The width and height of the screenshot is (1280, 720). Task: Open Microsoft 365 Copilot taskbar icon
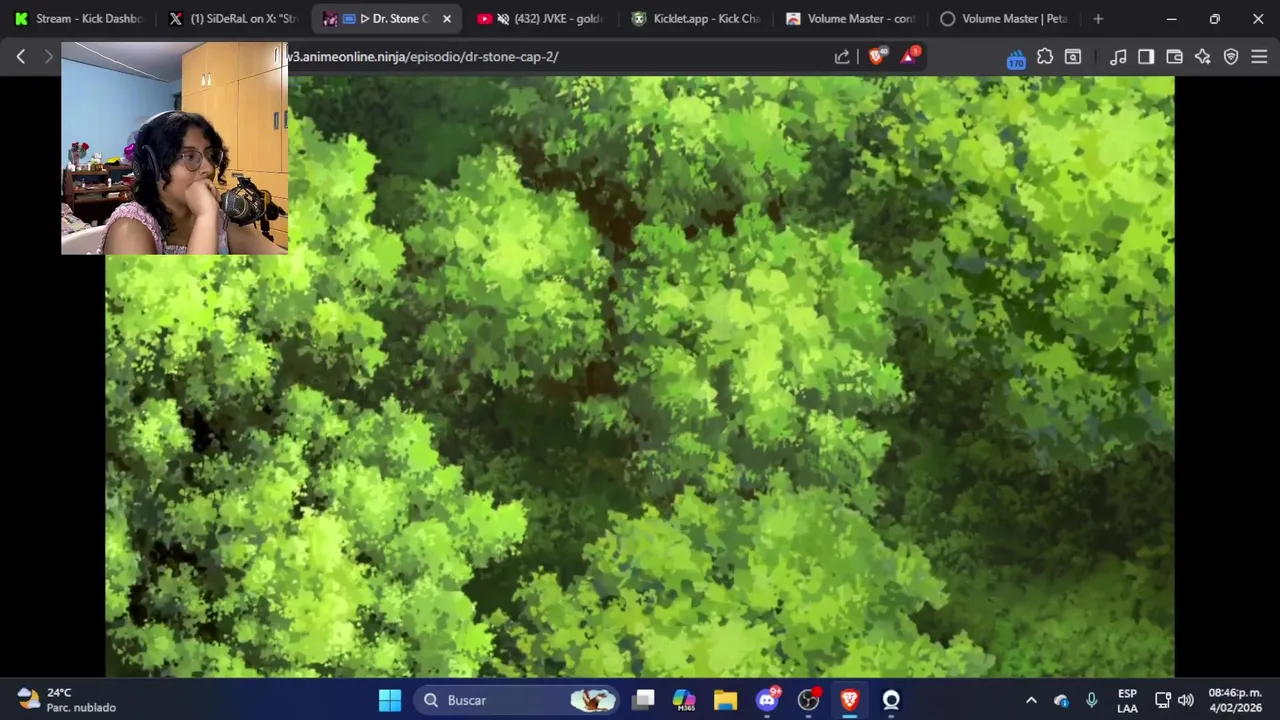click(x=684, y=700)
